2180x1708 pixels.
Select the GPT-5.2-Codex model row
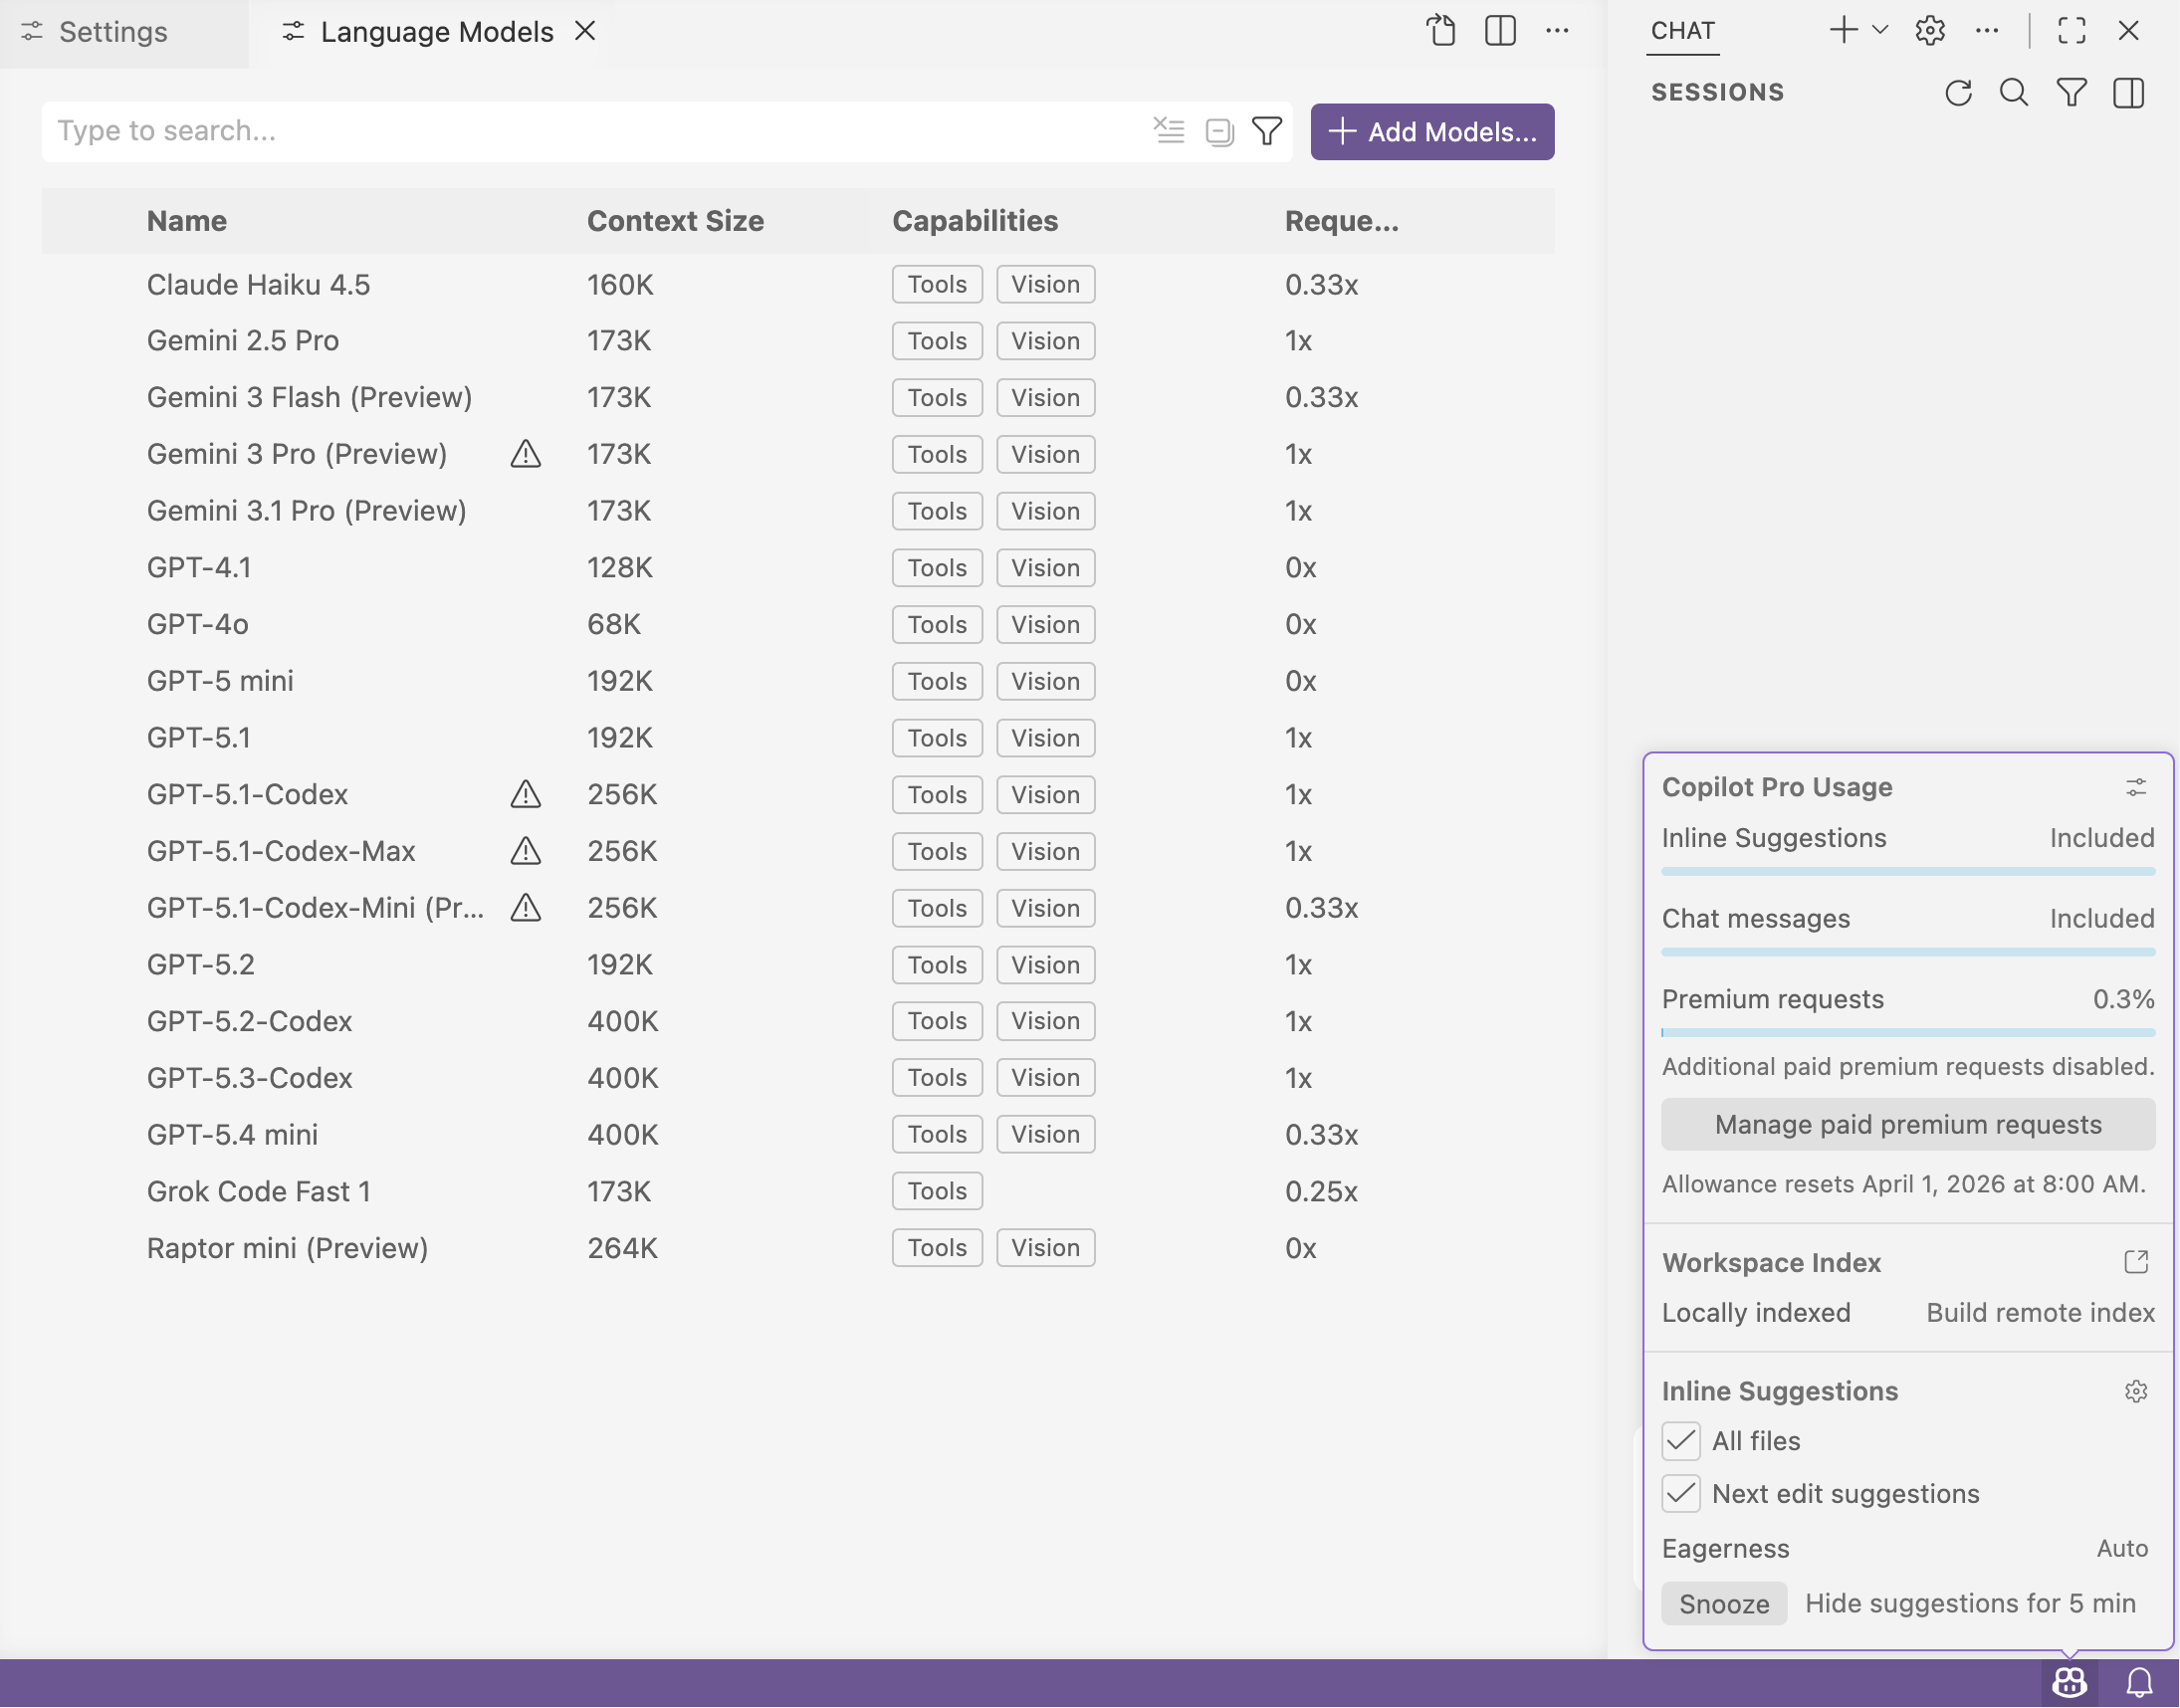coord(798,1021)
